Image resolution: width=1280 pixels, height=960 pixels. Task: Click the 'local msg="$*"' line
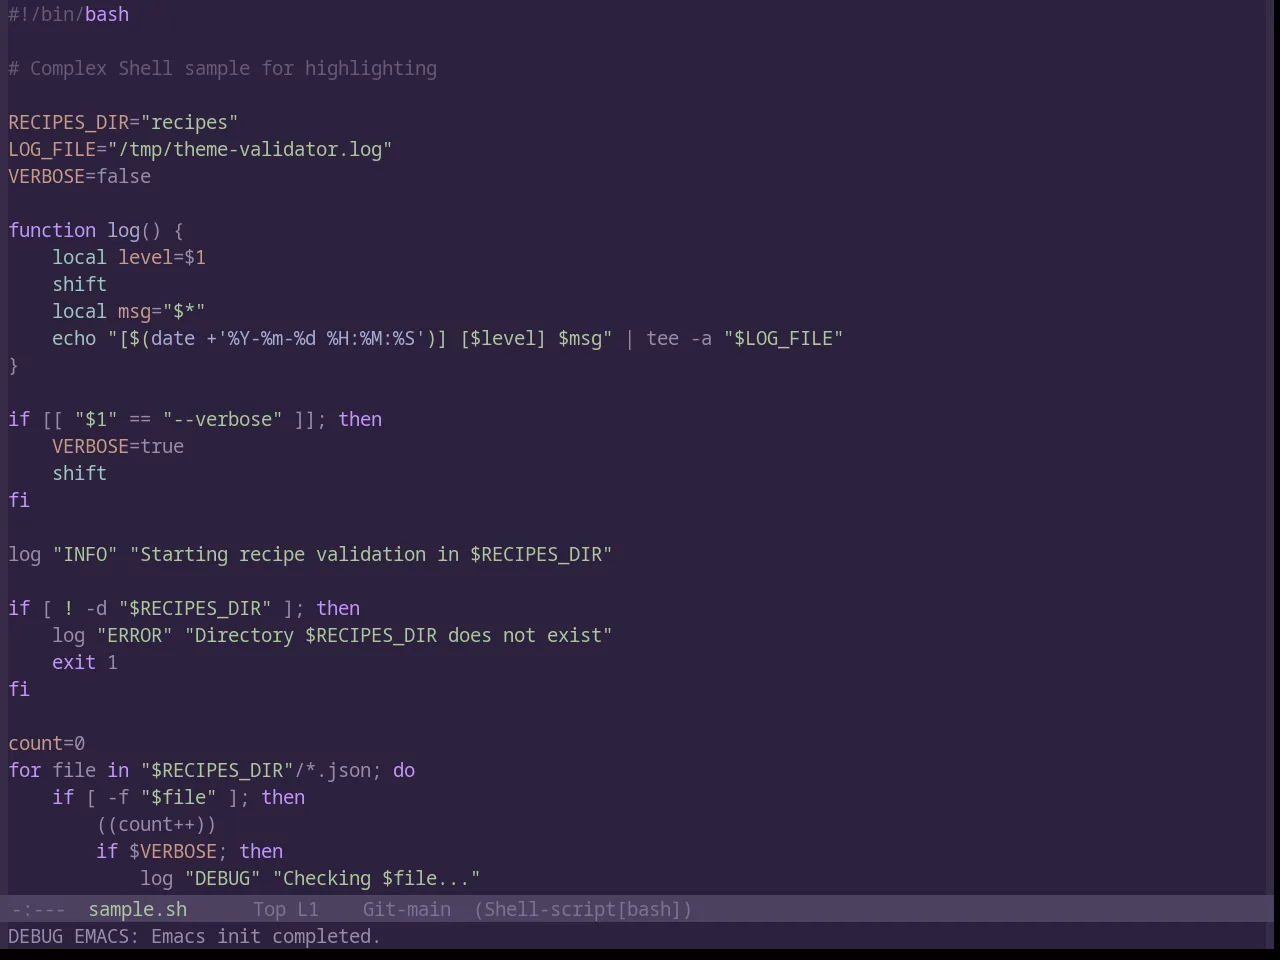coord(129,311)
